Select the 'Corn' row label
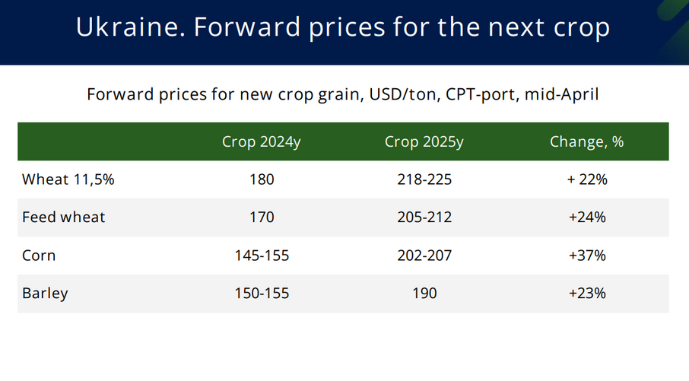 point(39,255)
